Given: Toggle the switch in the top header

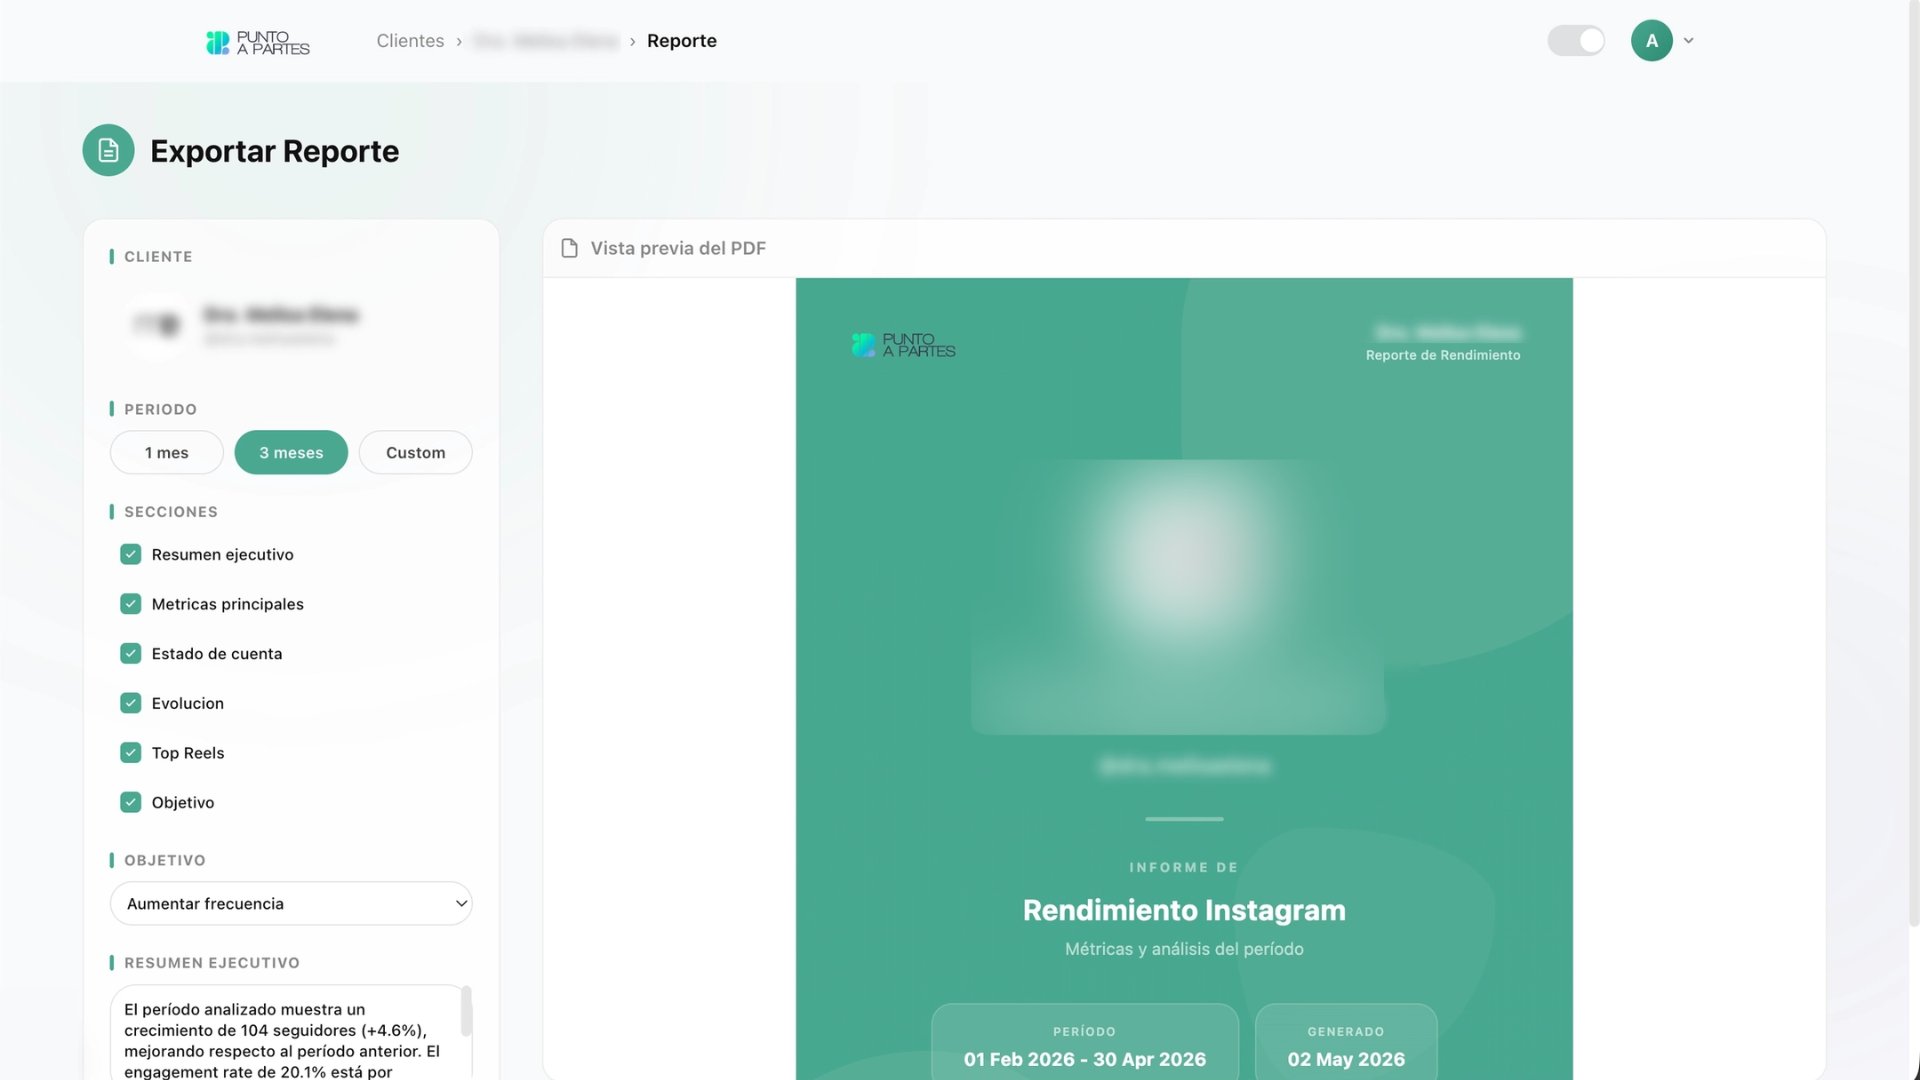Looking at the screenshot, I should pos(1576,41).
